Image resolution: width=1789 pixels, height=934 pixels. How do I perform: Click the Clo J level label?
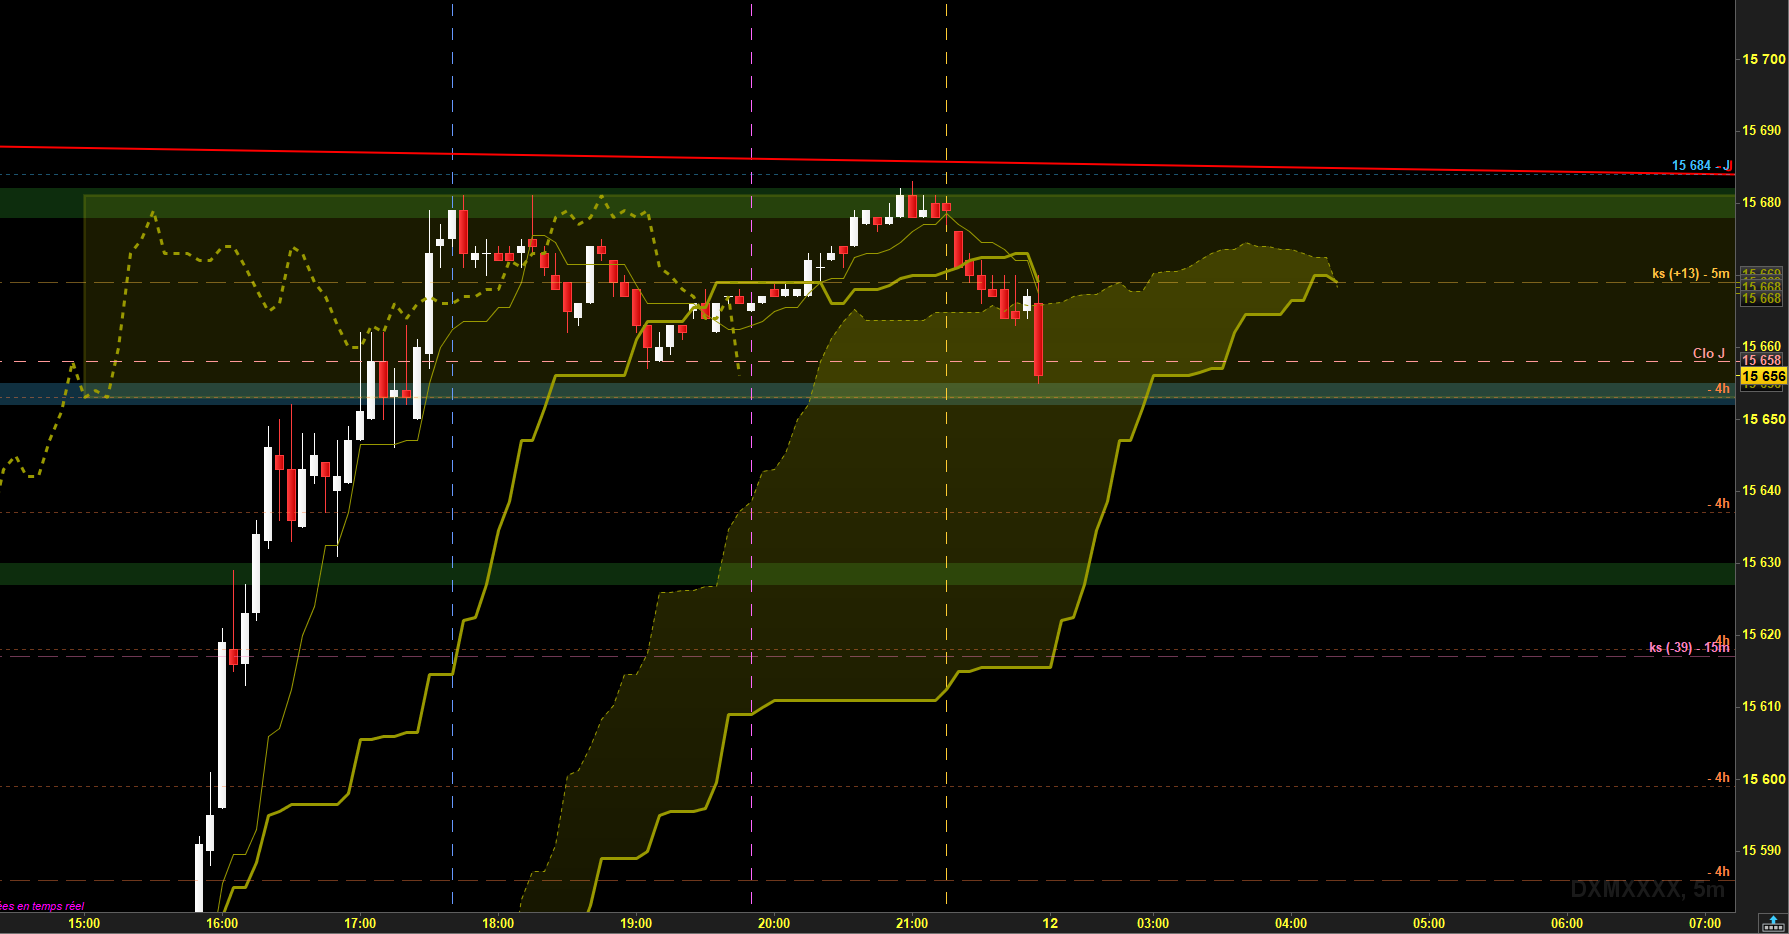coord(1709,353)
